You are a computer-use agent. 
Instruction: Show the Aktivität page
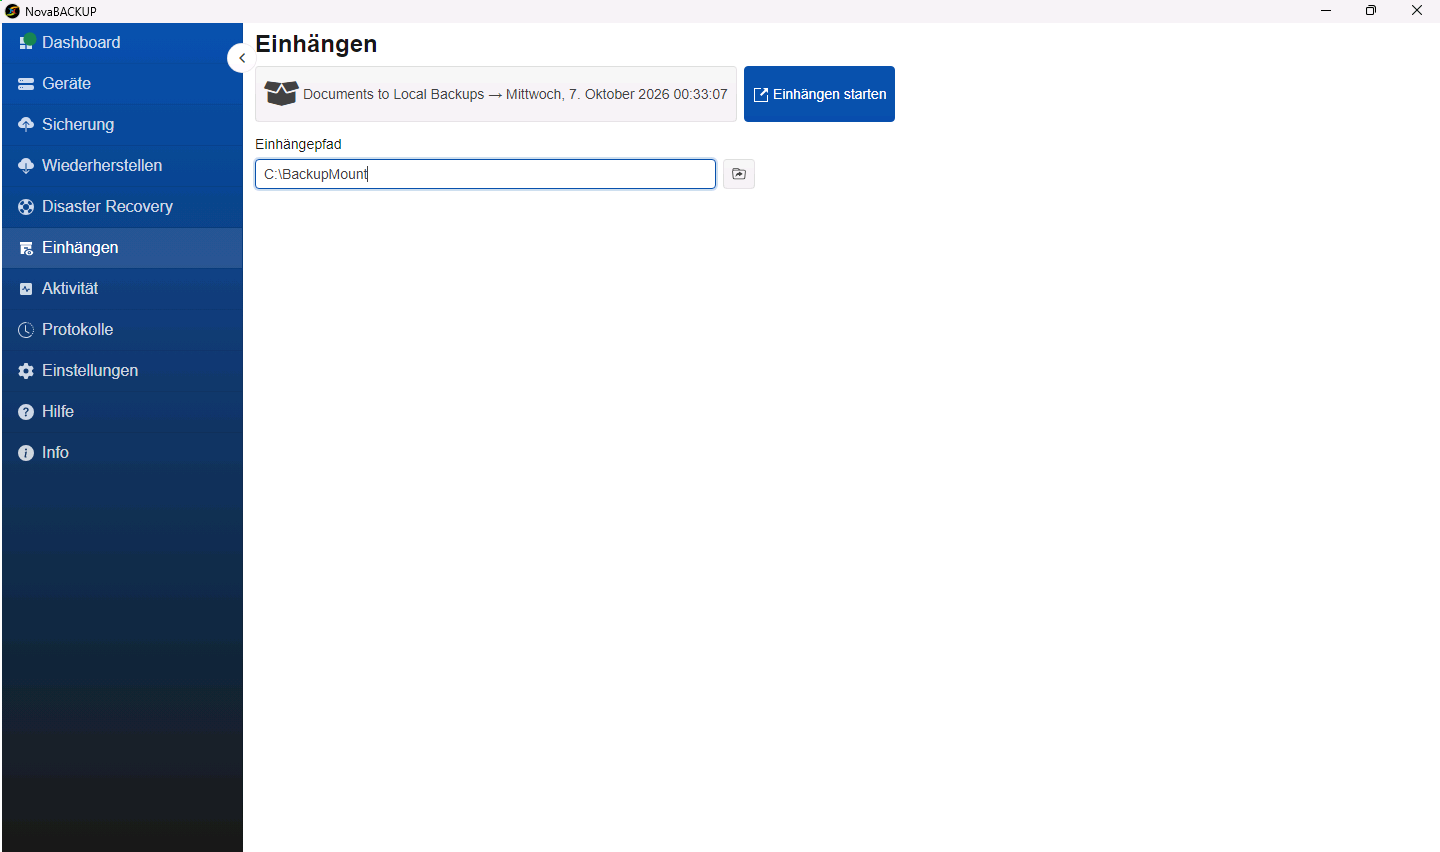(122, 289)
